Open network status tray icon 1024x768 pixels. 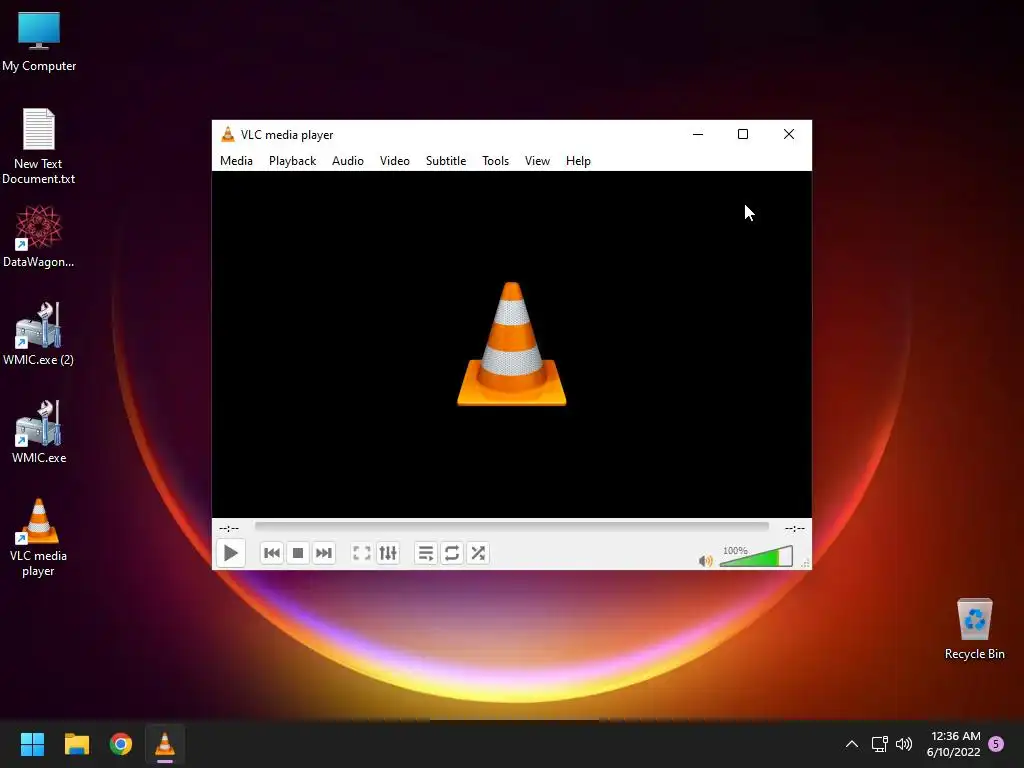pyautogui.click(x=880, y=744)
